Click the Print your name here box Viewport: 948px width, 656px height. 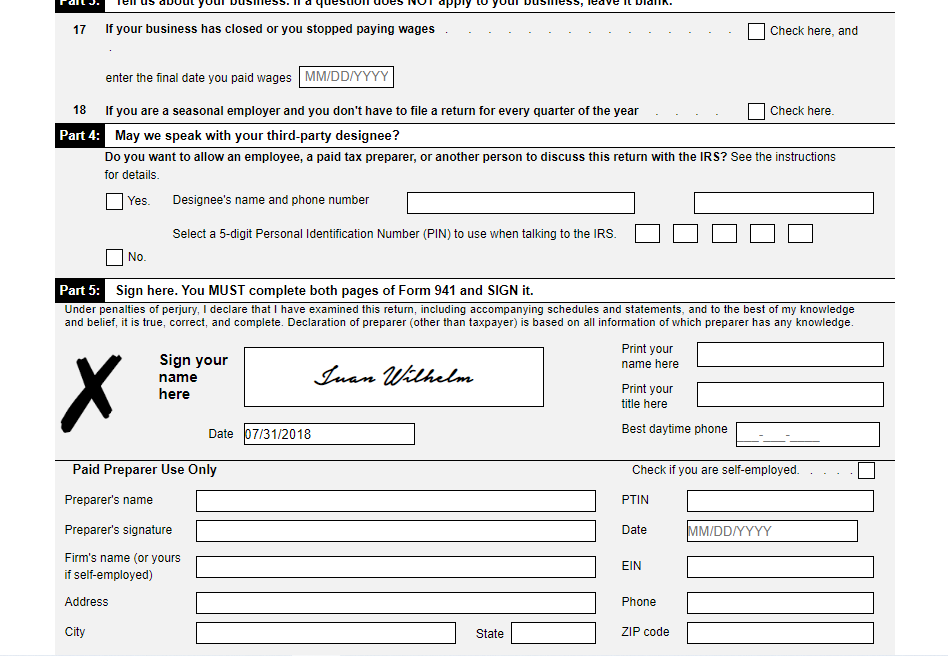[x=790, y=354]
